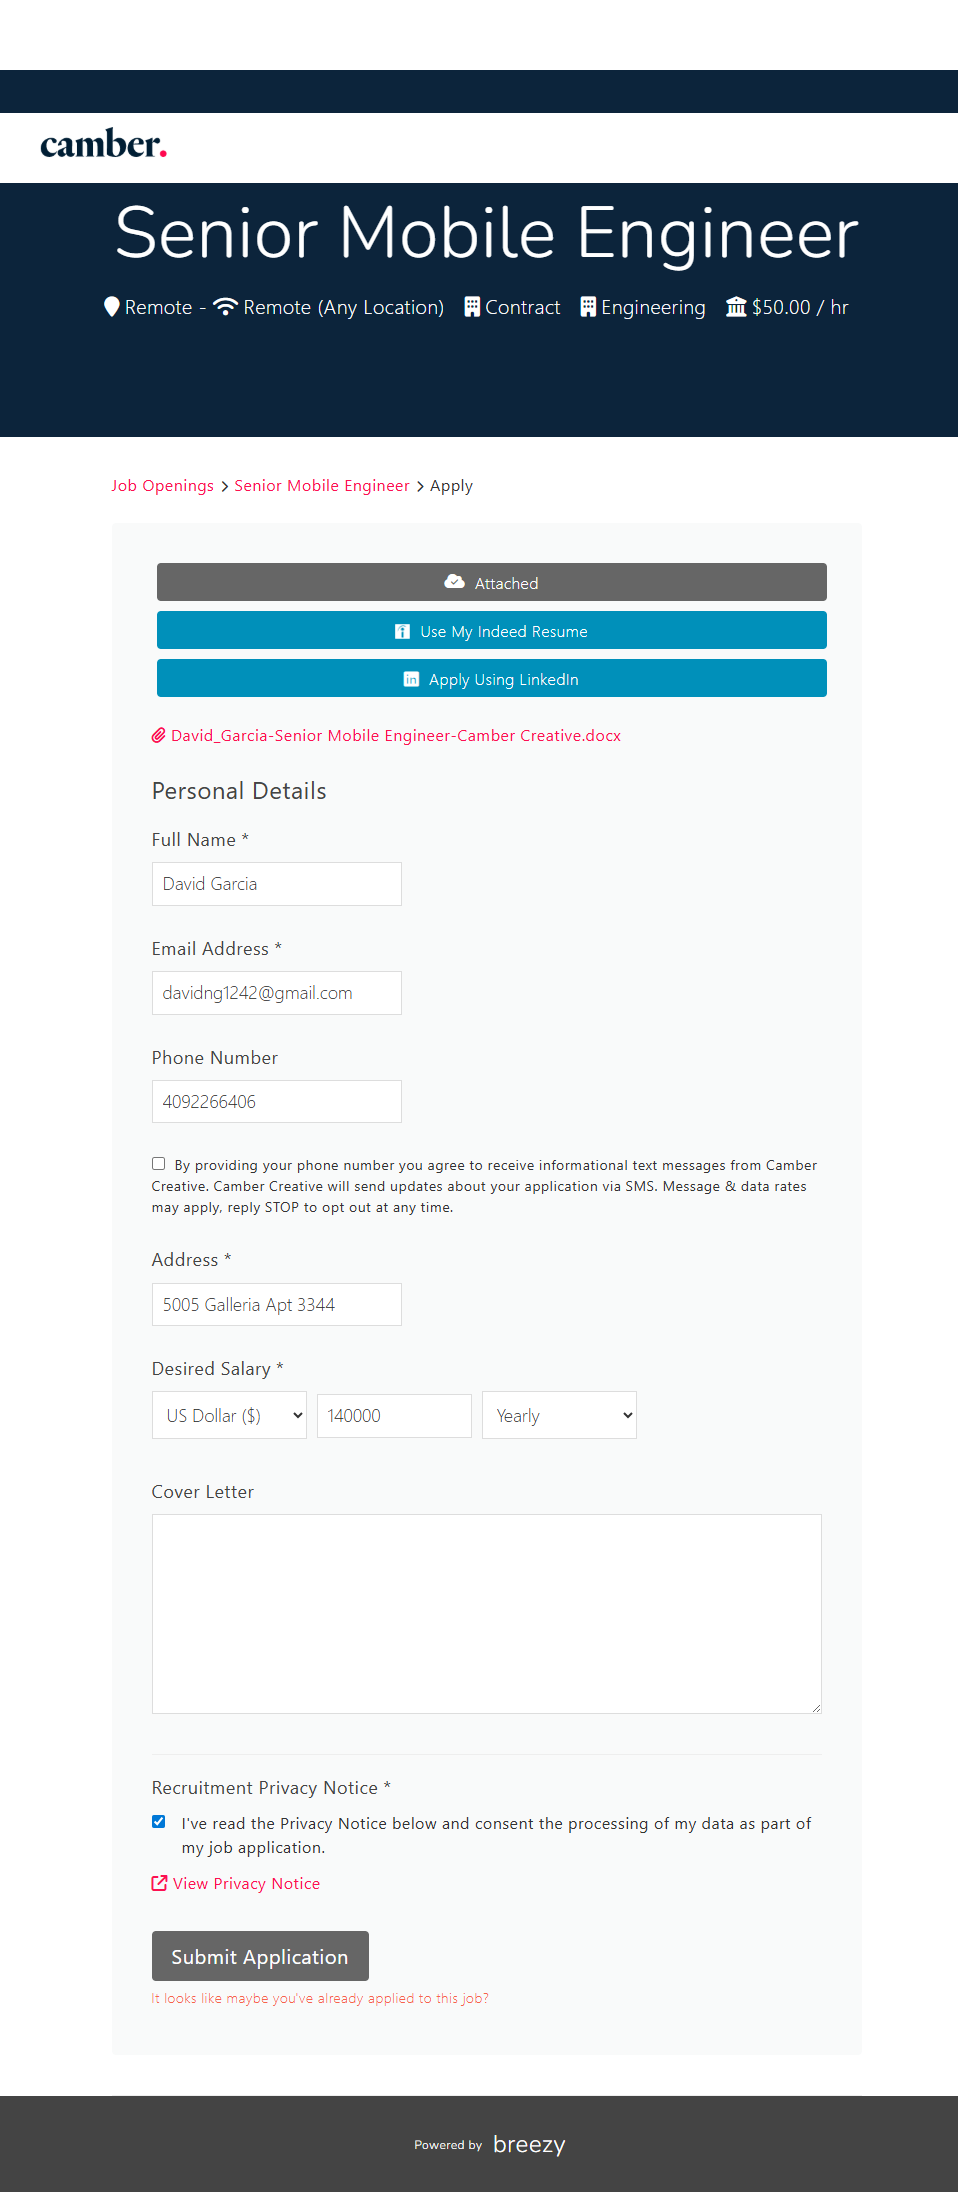This screenshot has width=958, height=2192.
Task: Go to the Job Openings breadcrumb
Action: (x=162, y=486)
